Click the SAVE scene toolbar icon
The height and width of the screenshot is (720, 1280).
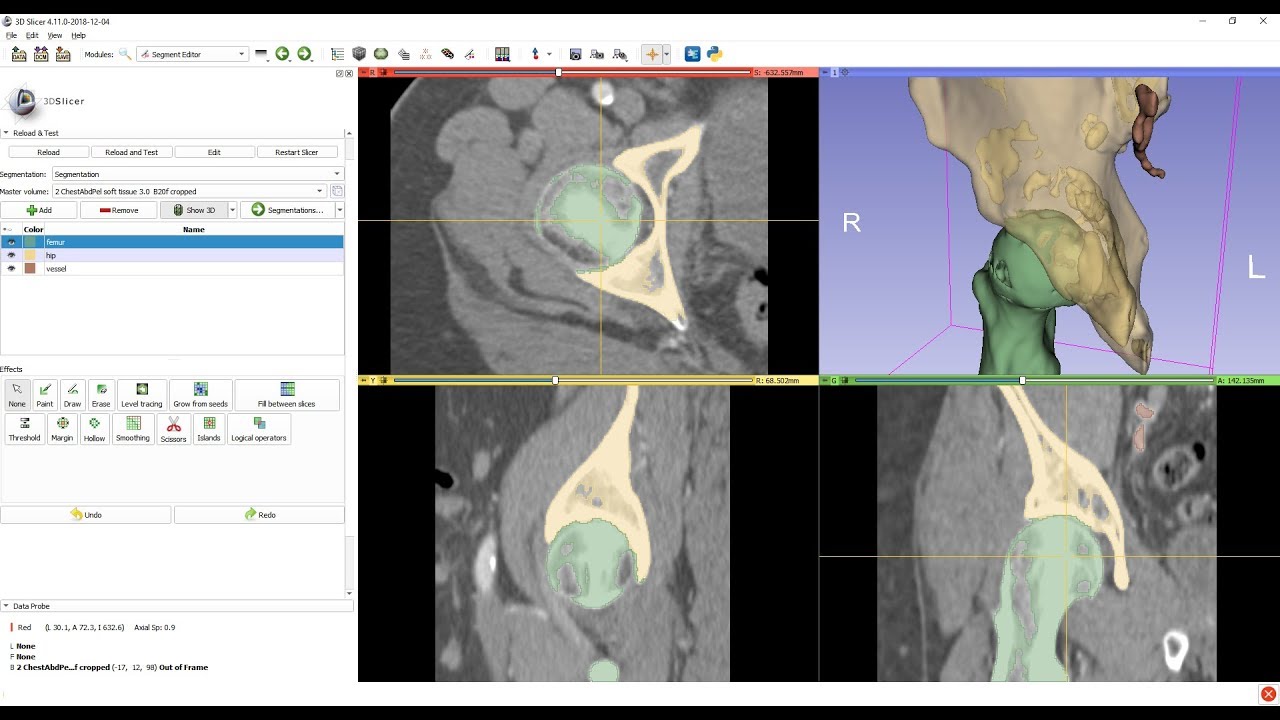tap(63, 54)
